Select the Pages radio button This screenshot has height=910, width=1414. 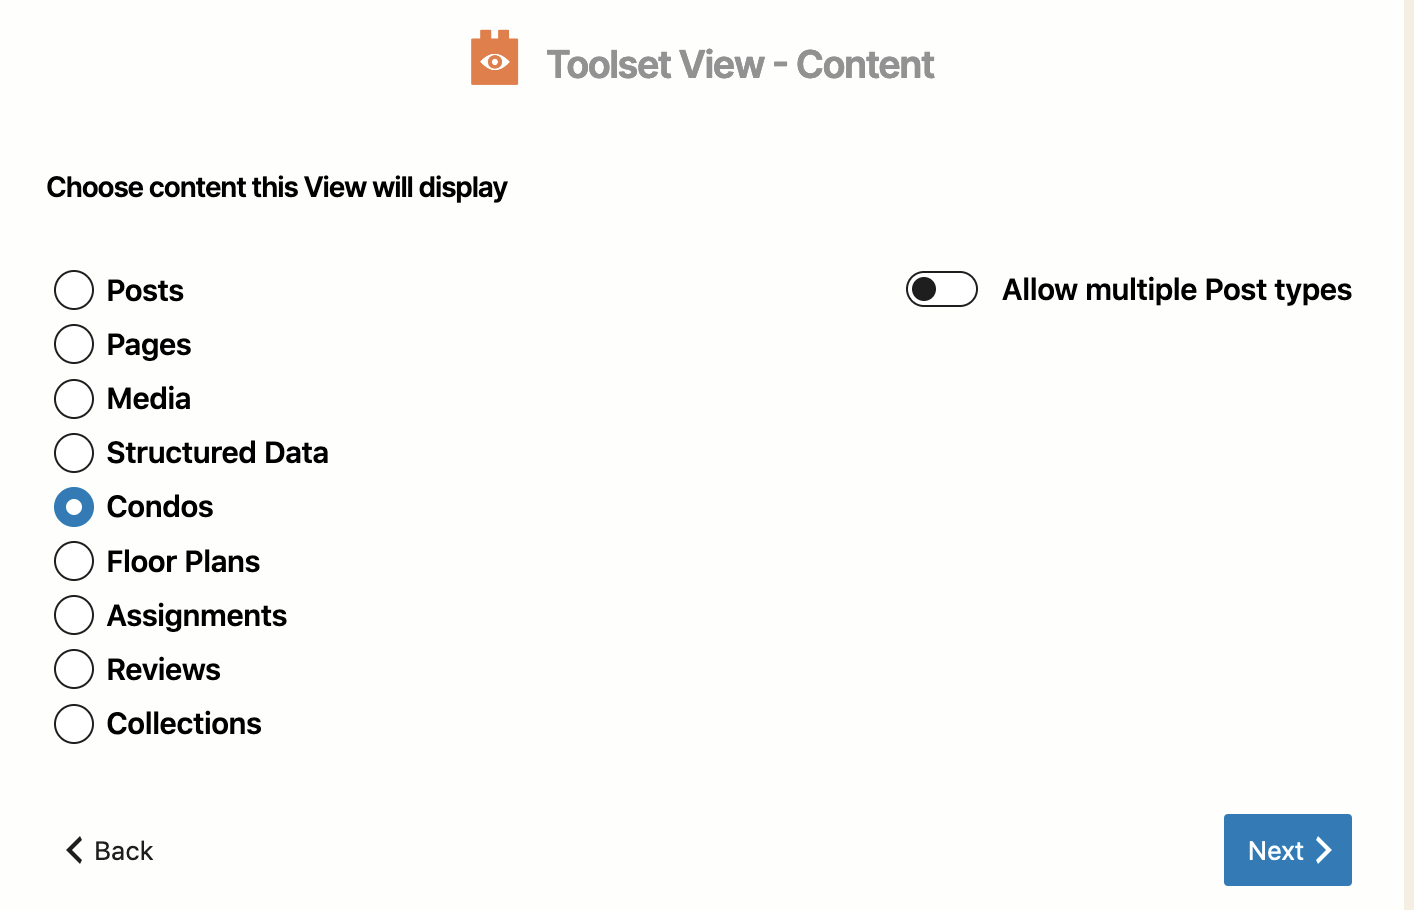pyautogui.click(x=74, y=344)
